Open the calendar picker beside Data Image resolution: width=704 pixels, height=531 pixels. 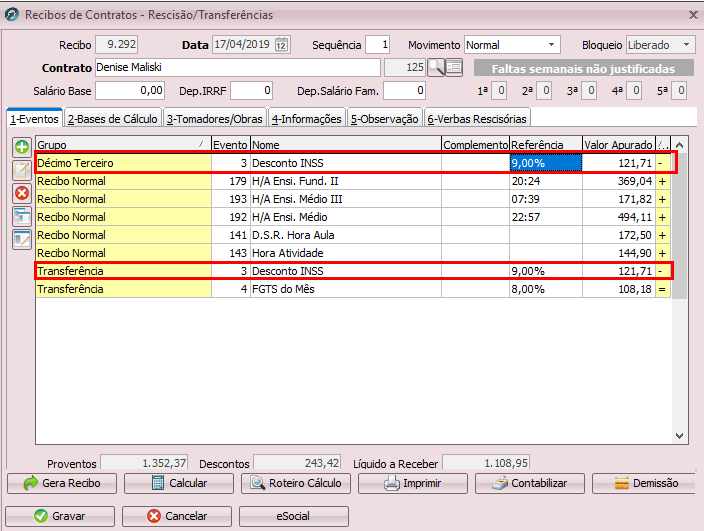click(x=281, y=45)
